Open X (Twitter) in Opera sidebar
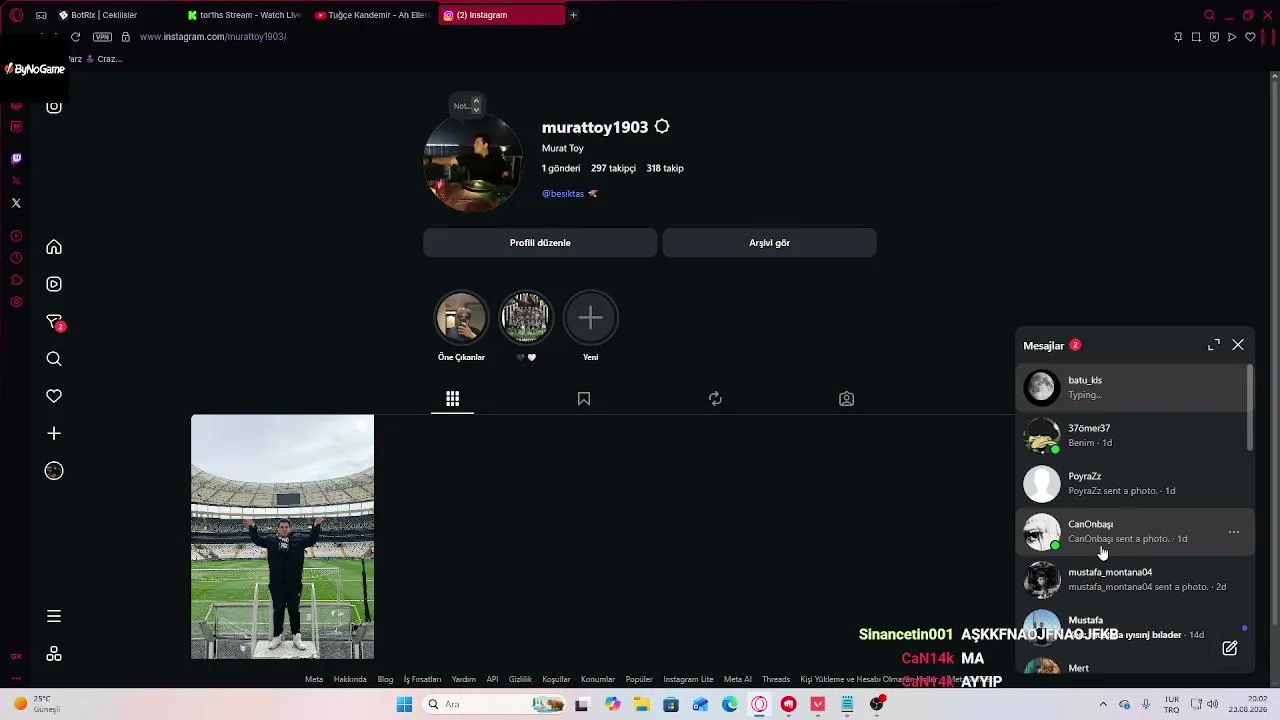1280x720 pixels. click(x=16, y=203)
